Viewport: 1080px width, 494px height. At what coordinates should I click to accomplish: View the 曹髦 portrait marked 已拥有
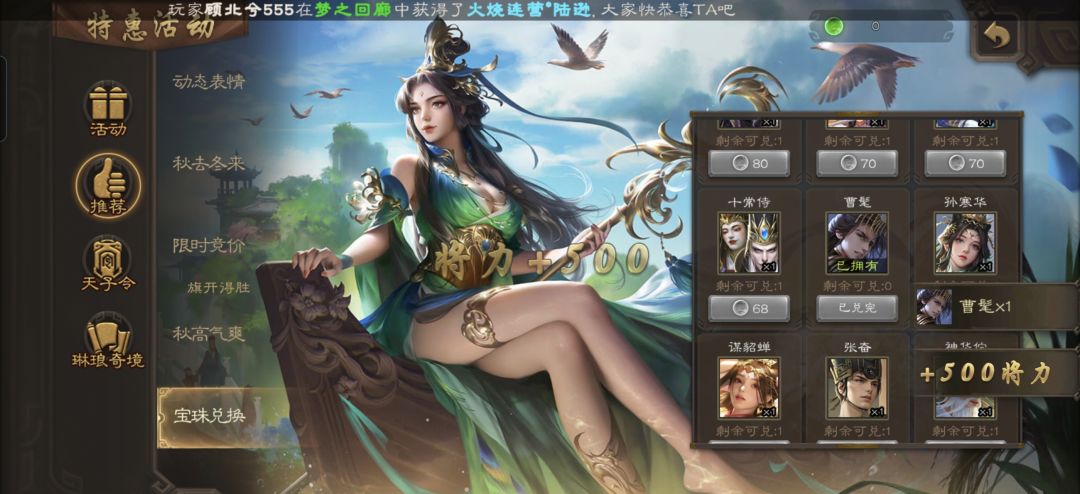857,243
